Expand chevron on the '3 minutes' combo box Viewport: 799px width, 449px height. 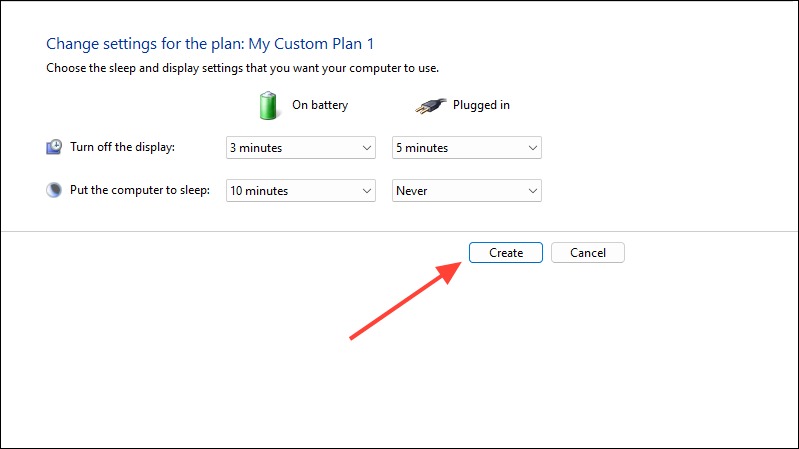366,148
